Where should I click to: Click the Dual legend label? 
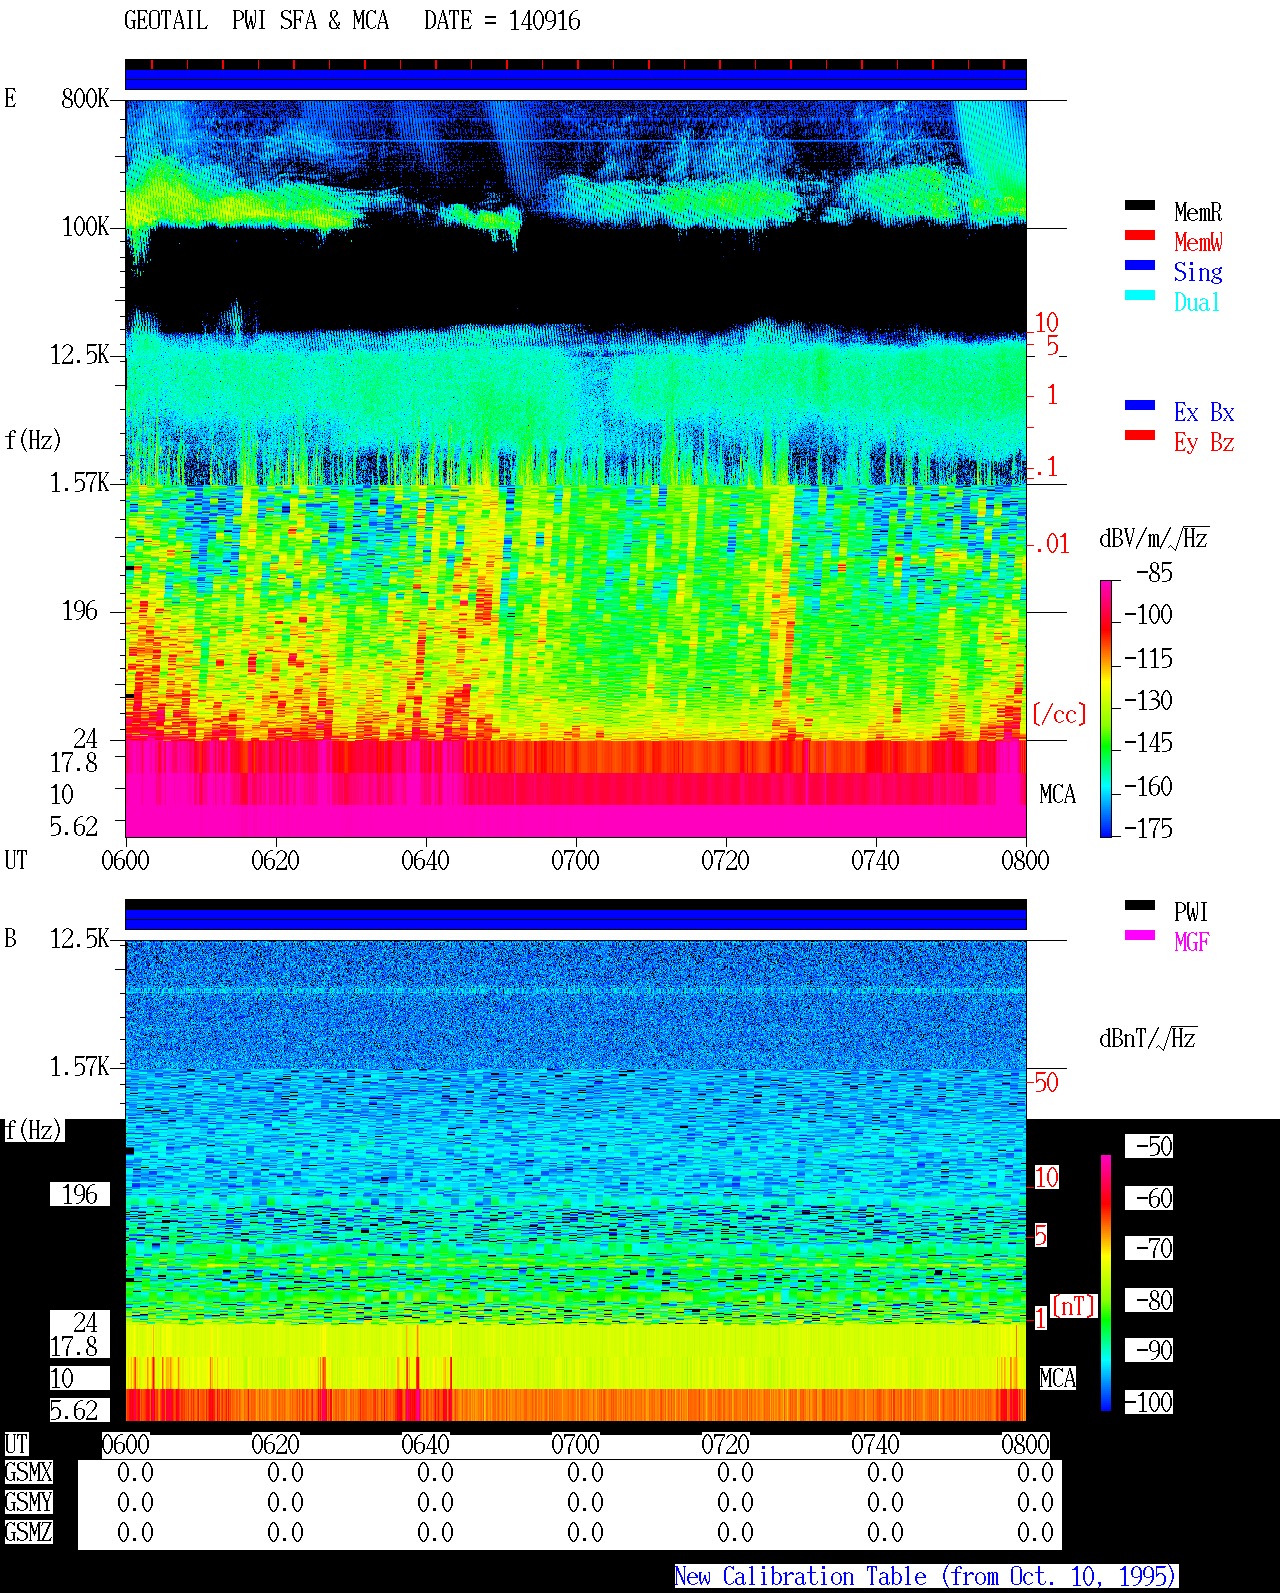click(1198, 302)
